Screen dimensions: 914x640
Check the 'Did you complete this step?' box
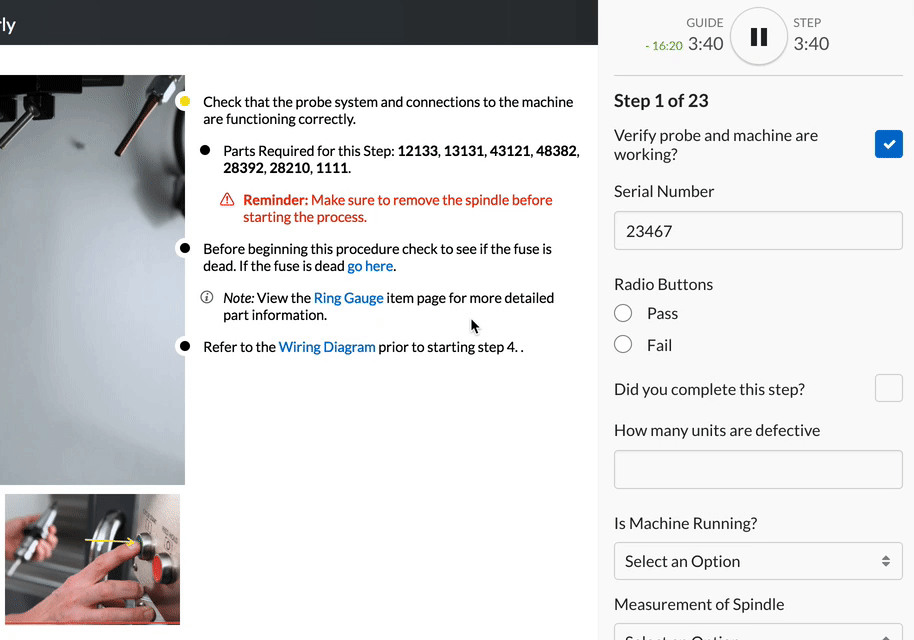click(x=888, y=389)
